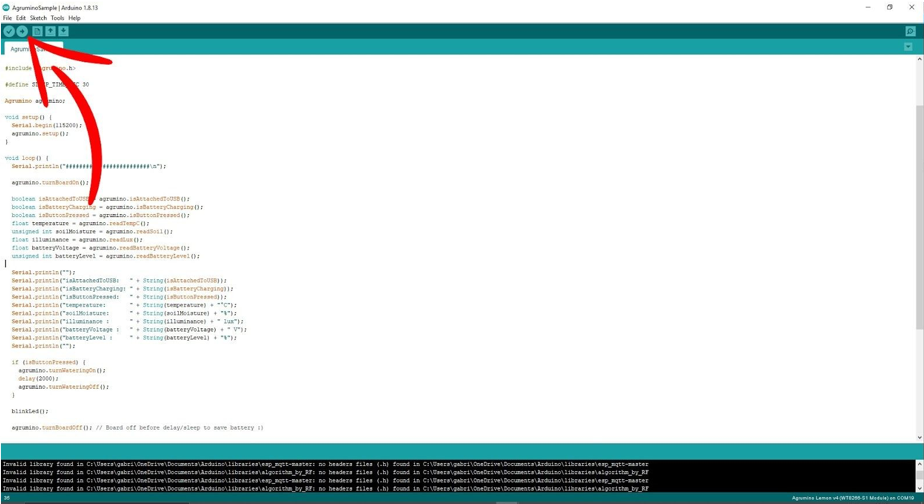This screenshot has height=504, width=924.
Task: Maximize or restore the Arduino window
Action: pos(890,7)
